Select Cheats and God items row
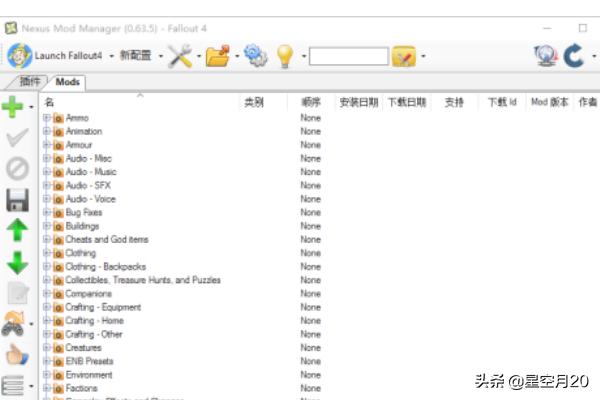The image size is (600, 400). pyautogui.click(x=107, y=239)
